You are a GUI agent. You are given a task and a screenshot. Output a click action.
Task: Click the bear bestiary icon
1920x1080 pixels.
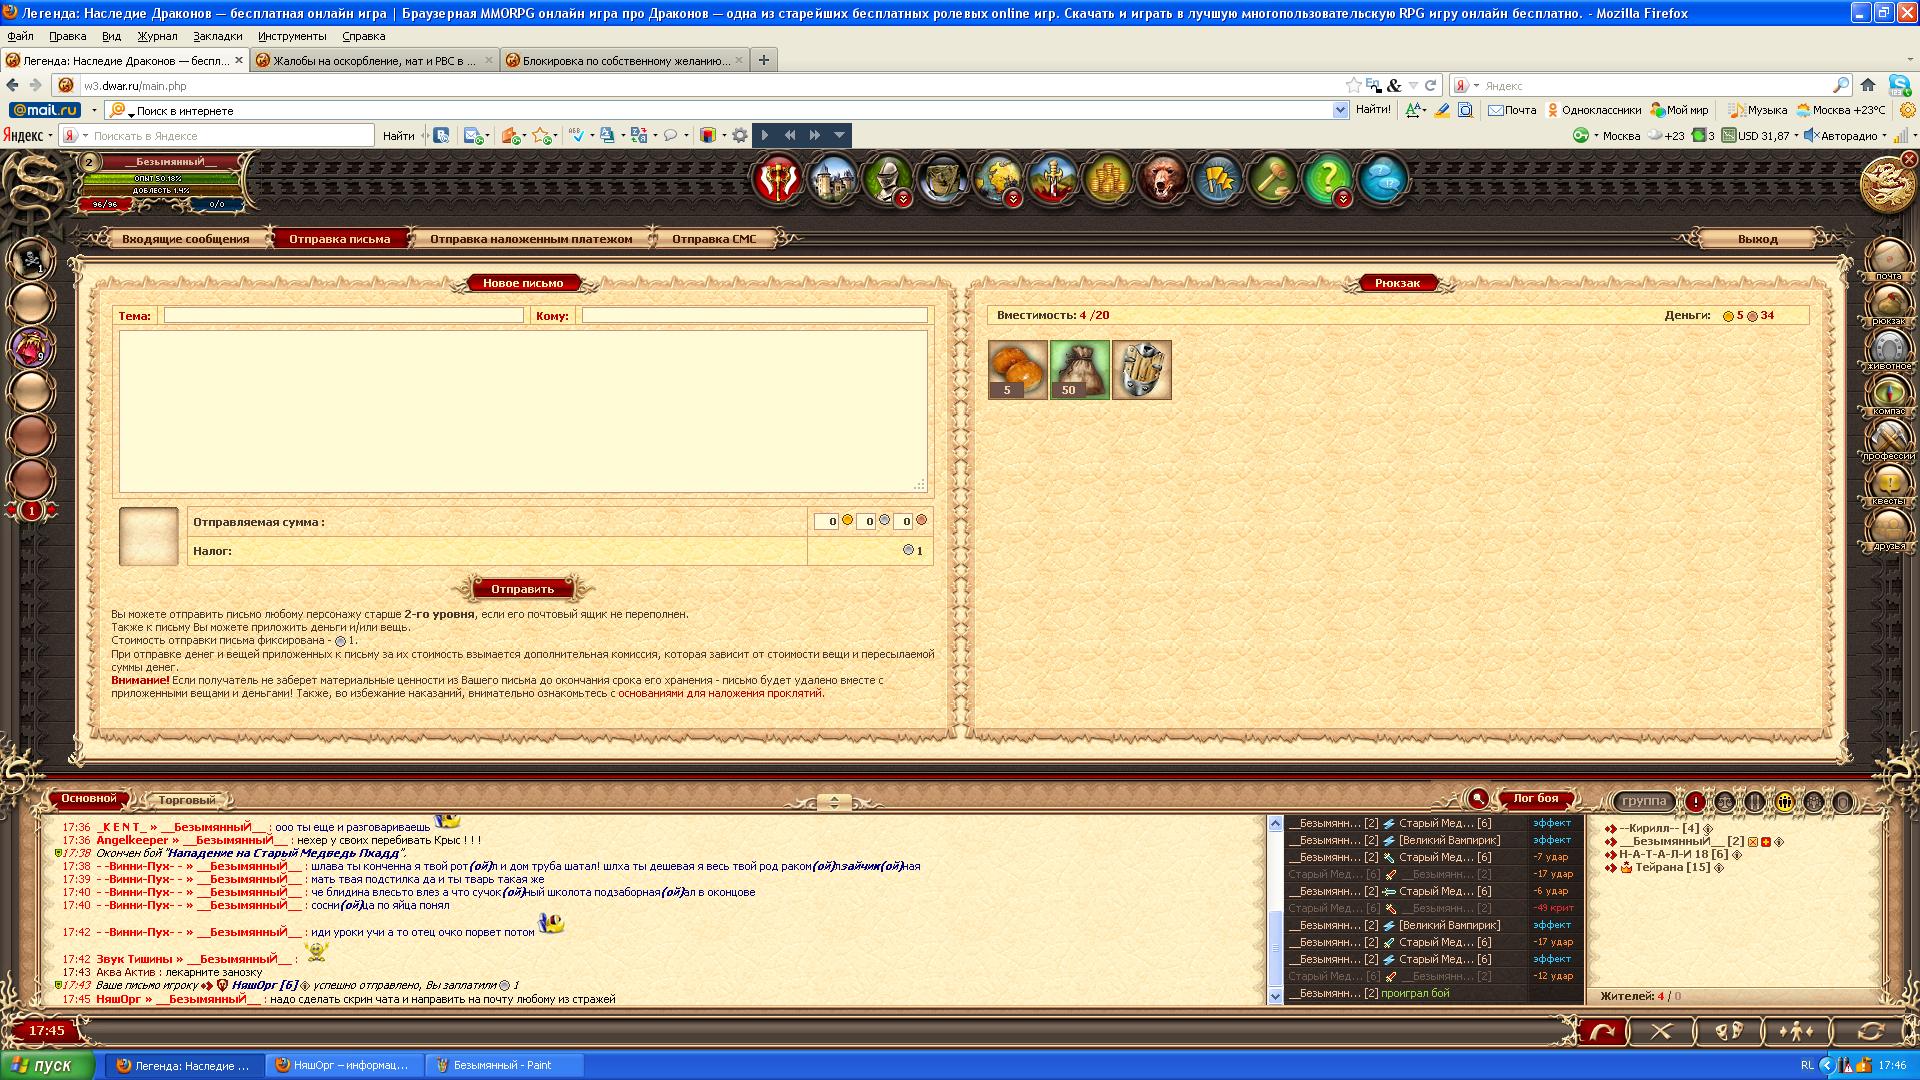1162,180
